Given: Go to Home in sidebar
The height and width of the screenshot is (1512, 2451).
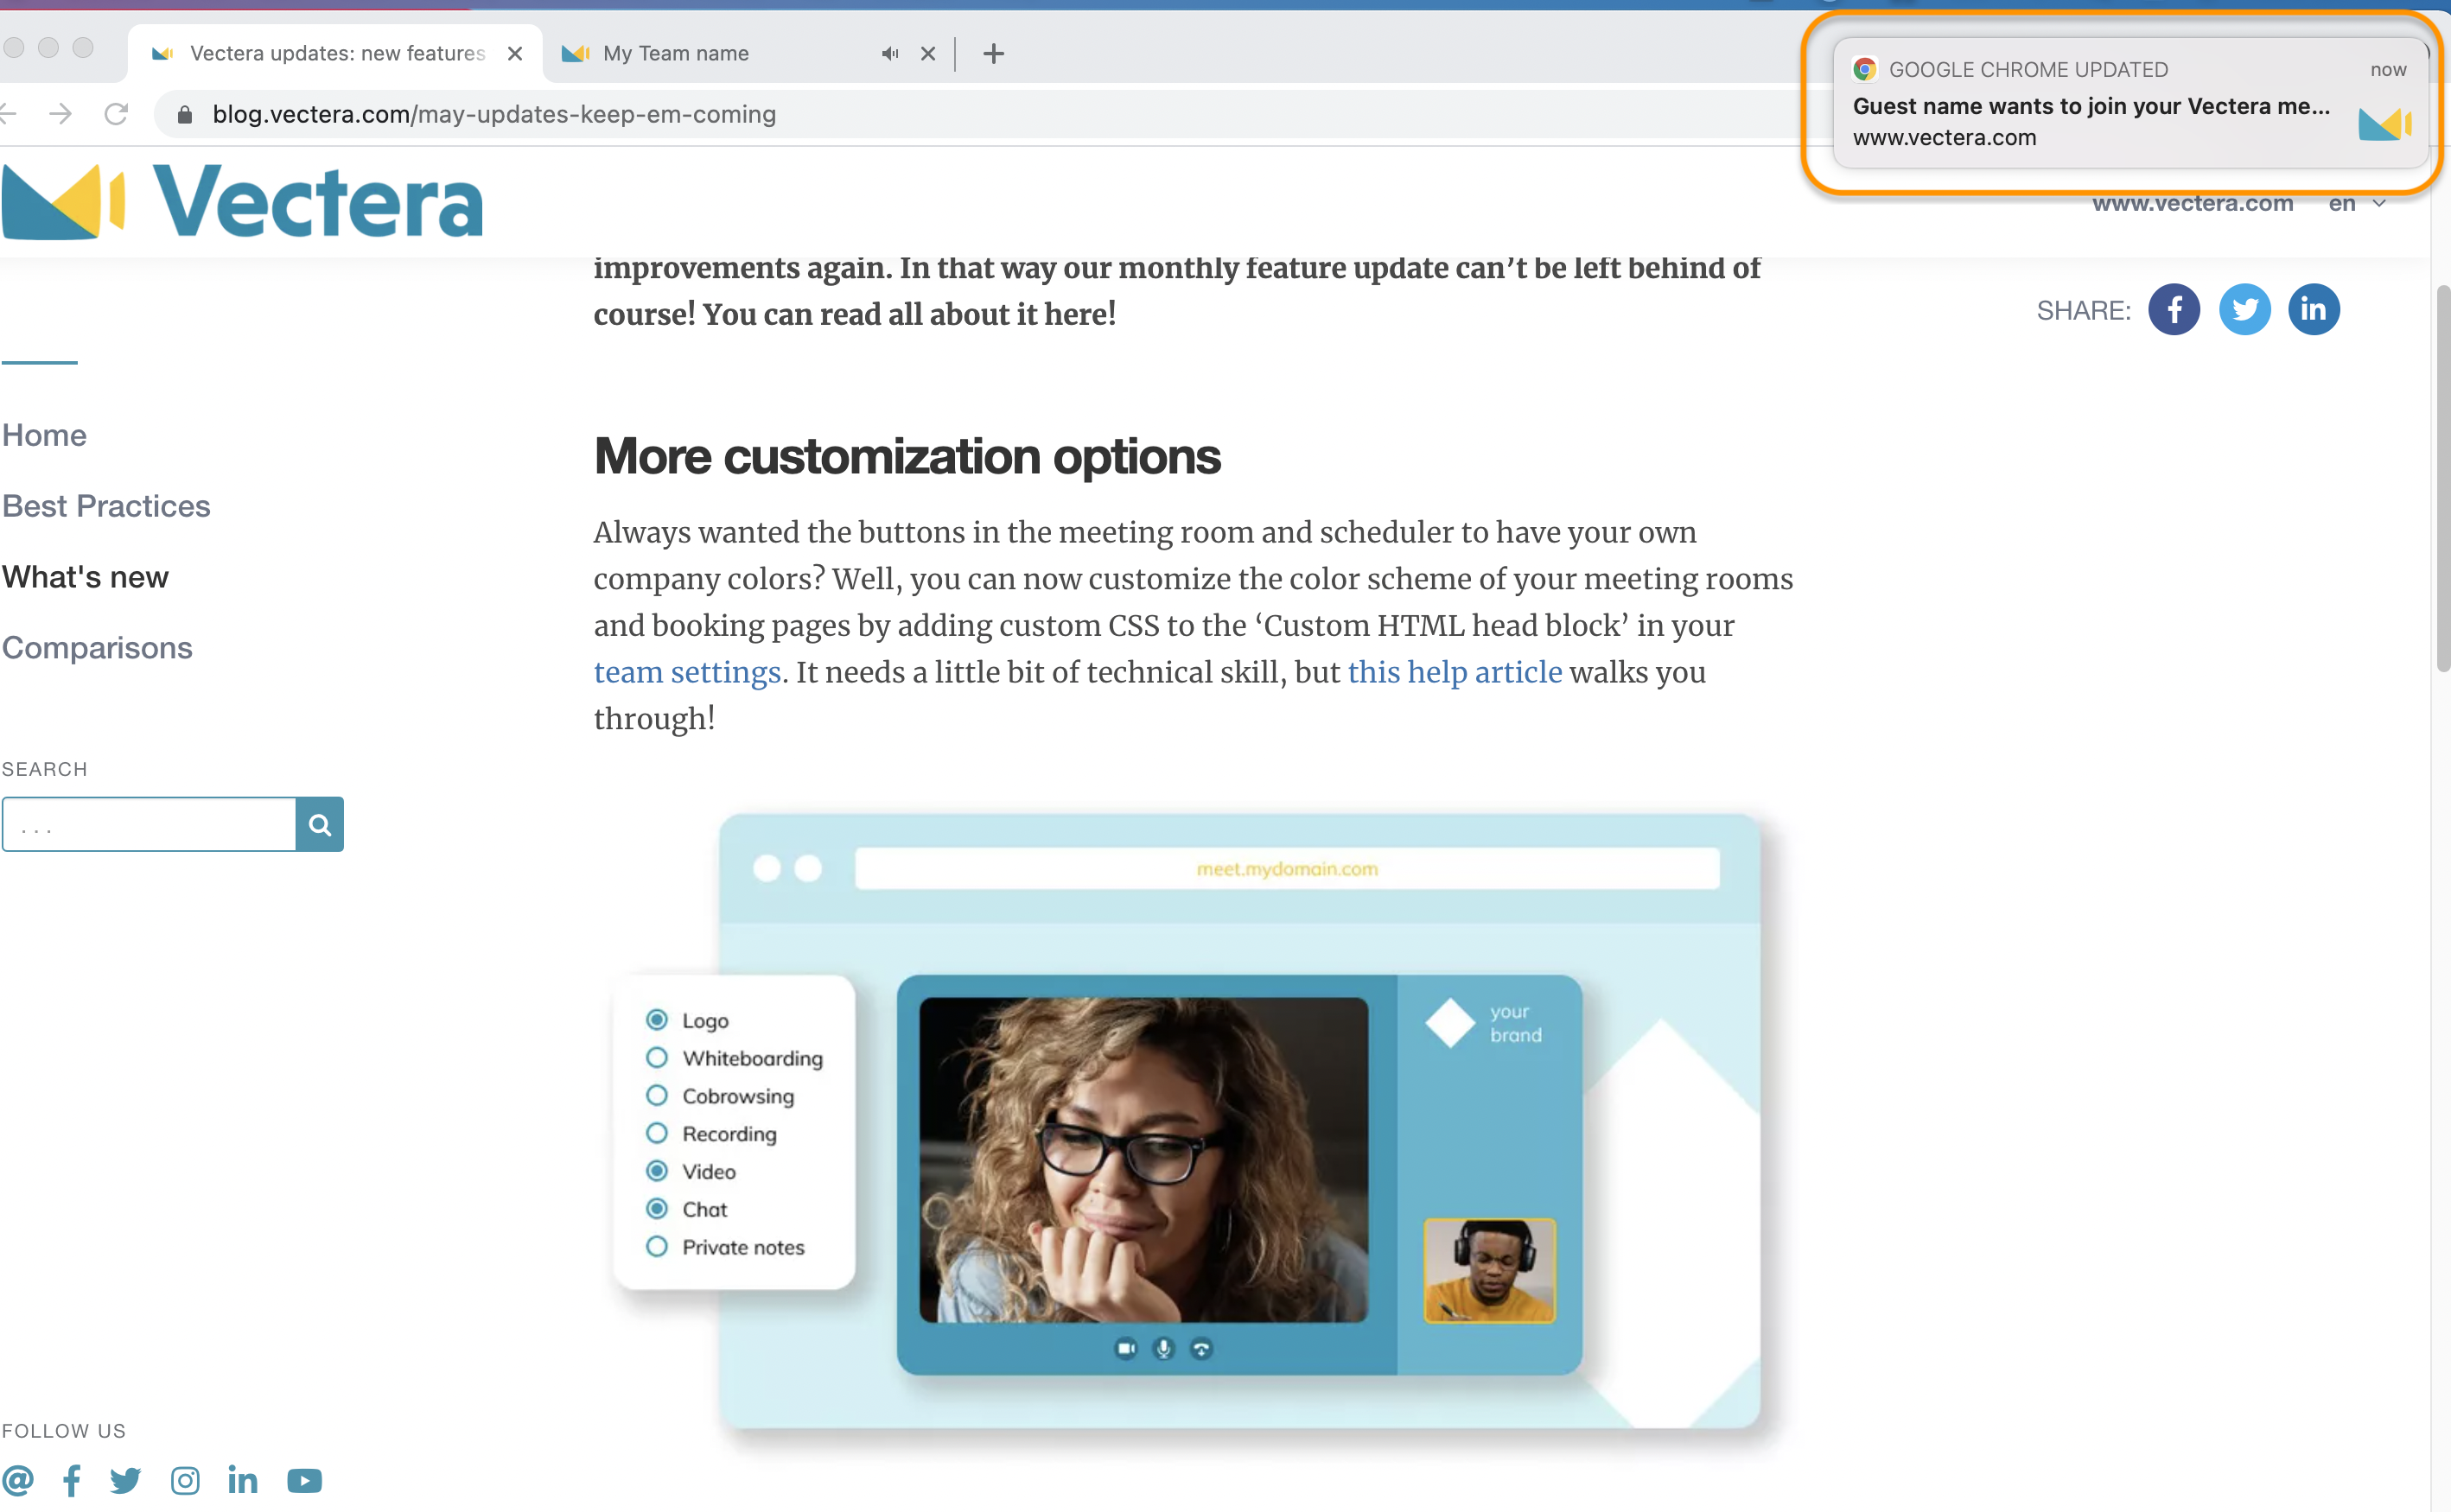Looking at the screenshot, I should [x=44, y=435].
